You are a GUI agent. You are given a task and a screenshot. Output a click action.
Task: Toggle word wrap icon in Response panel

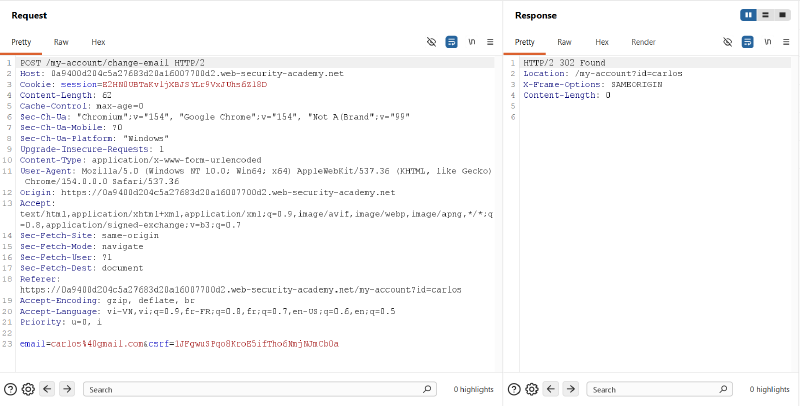point(747,42)
